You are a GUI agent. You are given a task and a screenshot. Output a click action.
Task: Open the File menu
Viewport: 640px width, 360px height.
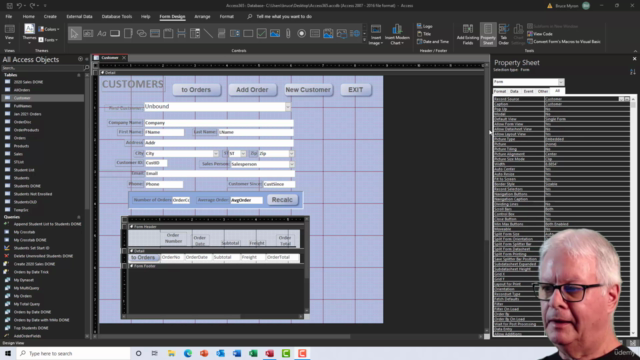[9, 17]
